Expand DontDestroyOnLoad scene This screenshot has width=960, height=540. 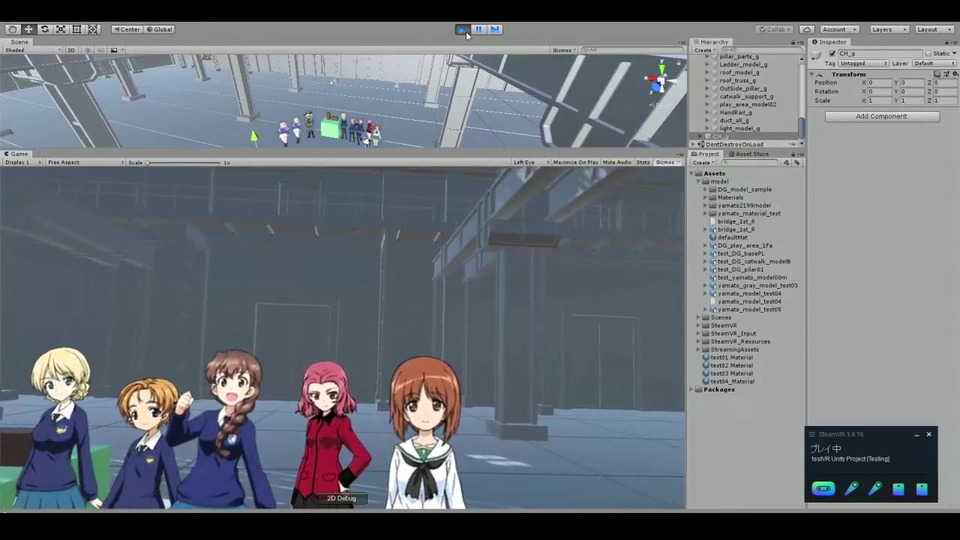point(694,144)
